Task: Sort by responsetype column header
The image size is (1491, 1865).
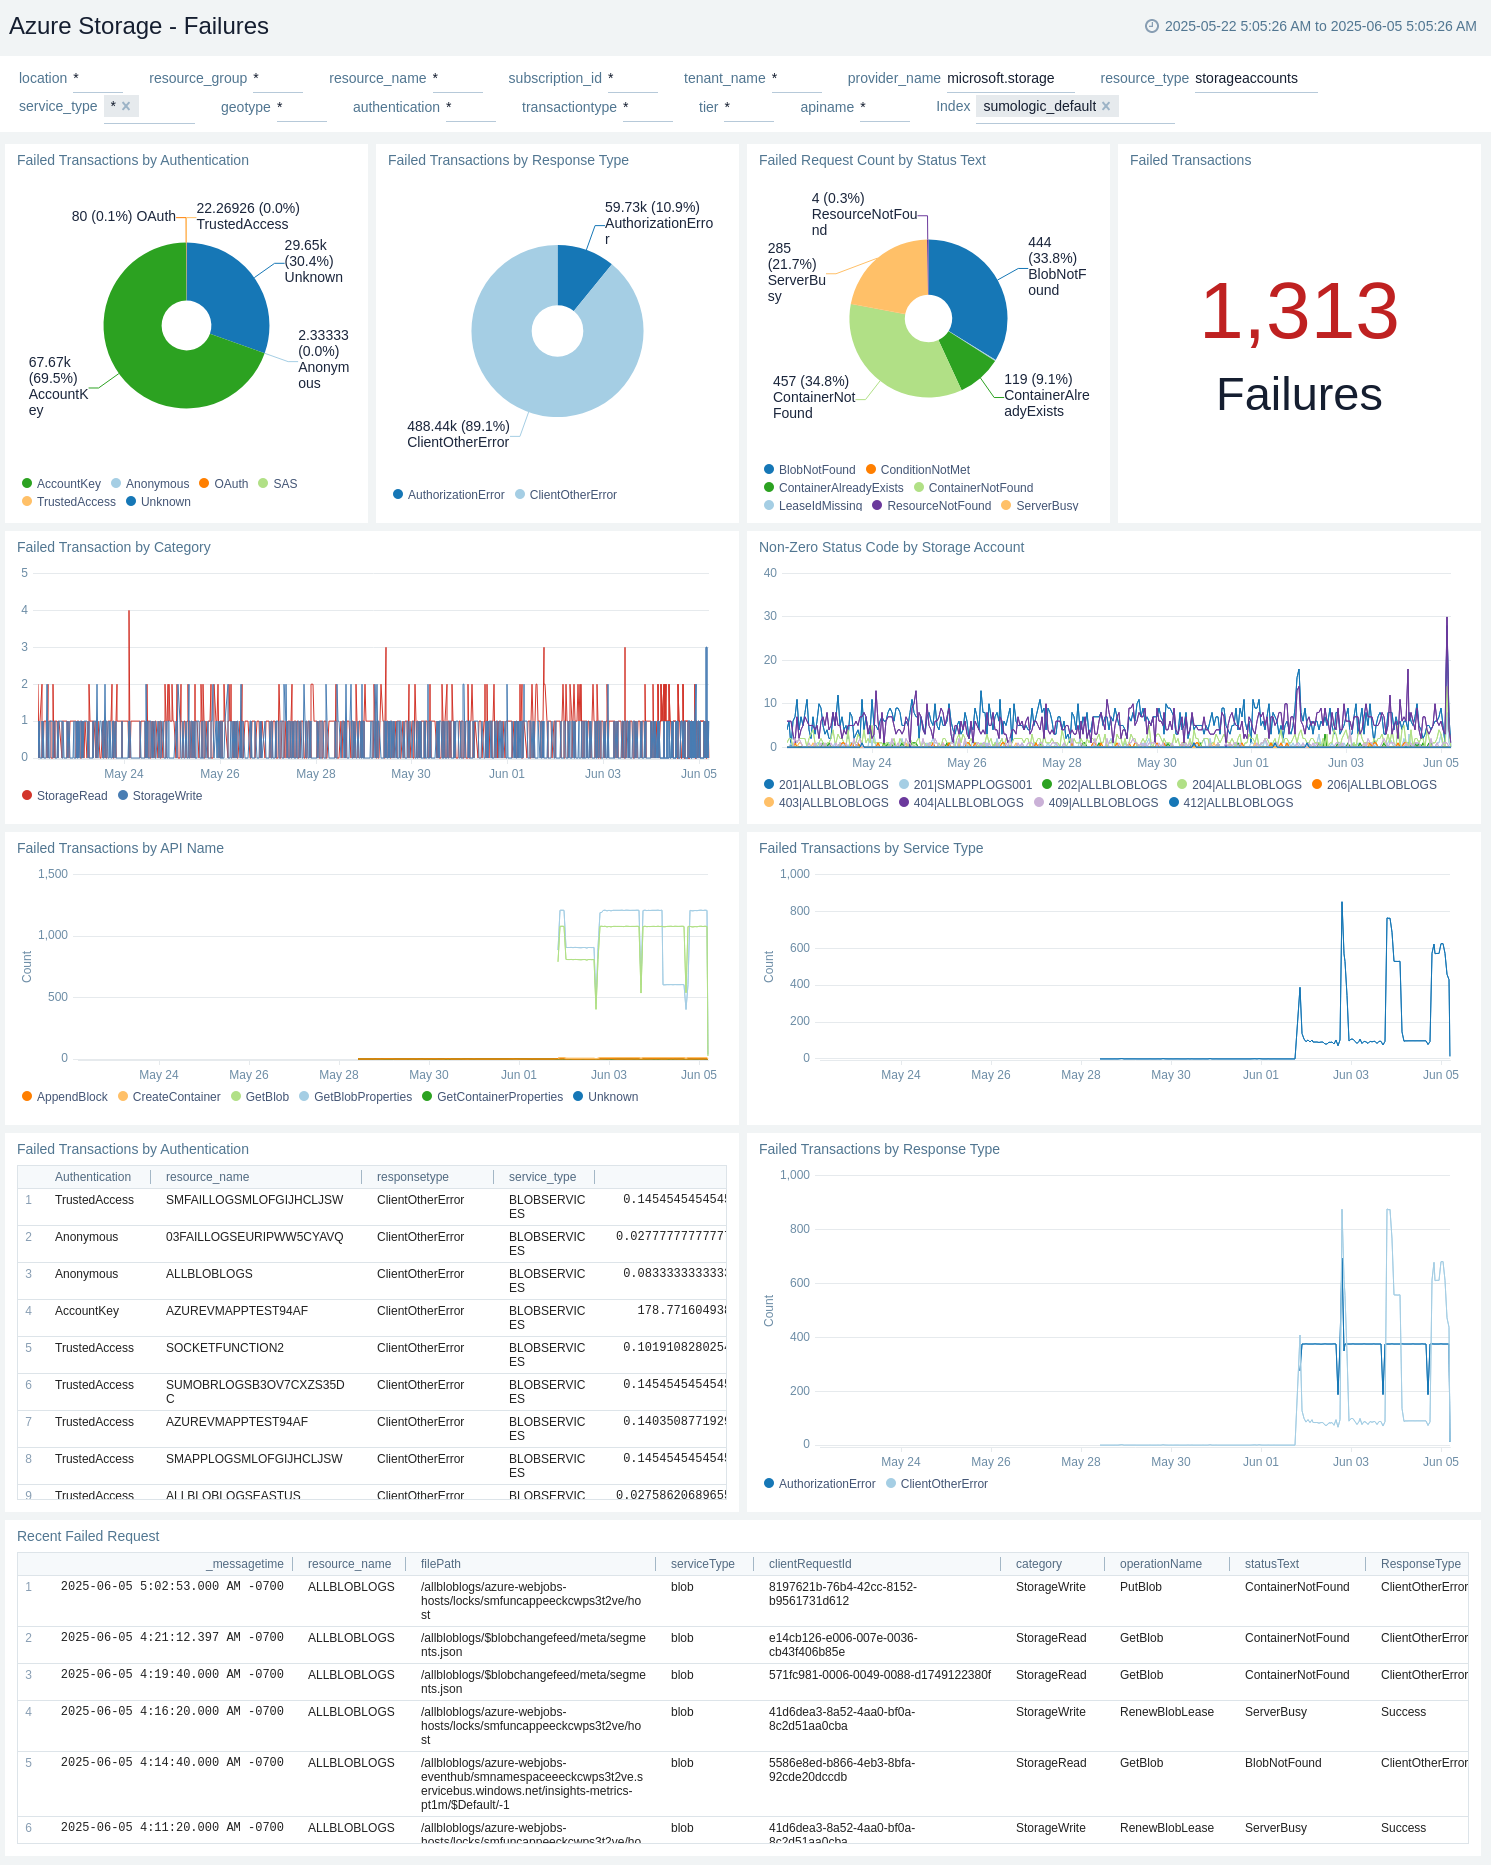Action: click(x=413, y=1177)
